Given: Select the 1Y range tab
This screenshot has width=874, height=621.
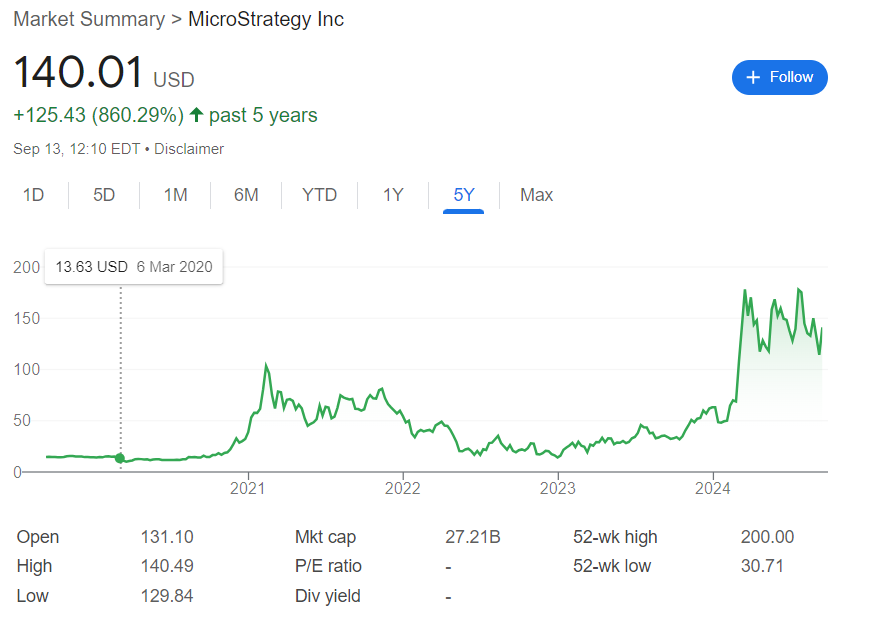Looking at the screenshot, I should point(393,195).
